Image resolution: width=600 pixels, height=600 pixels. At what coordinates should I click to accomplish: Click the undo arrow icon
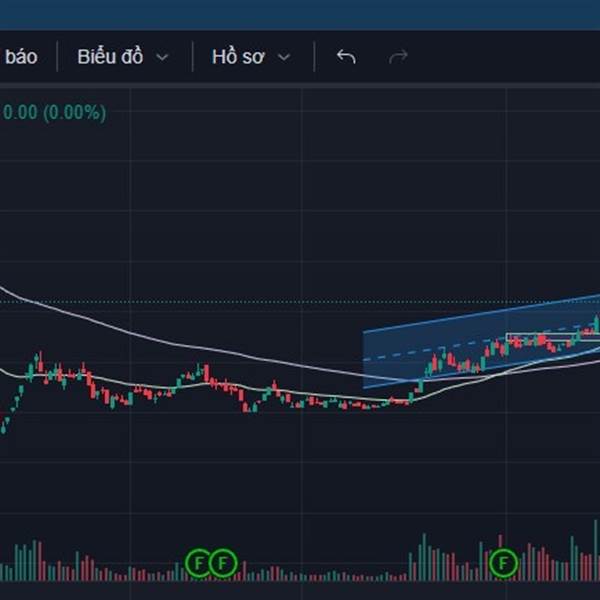[346, 57]
